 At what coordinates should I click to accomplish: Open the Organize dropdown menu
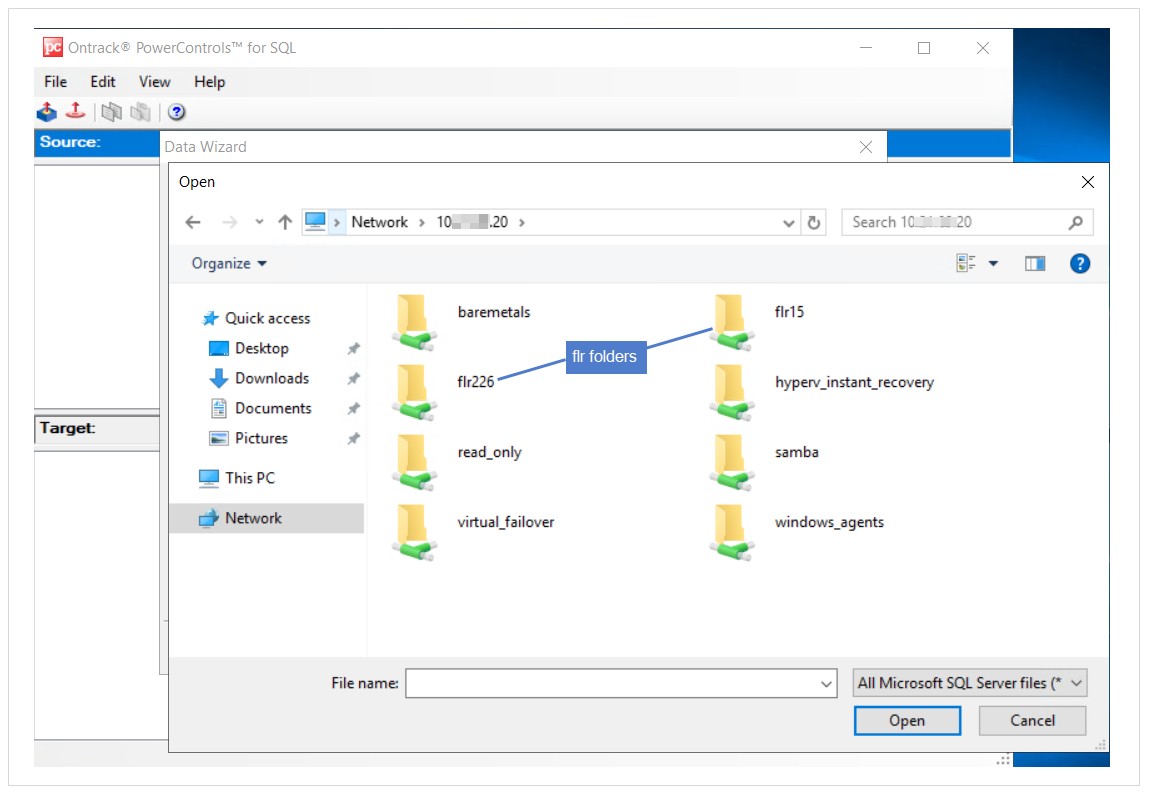click(x=229, y=264)
